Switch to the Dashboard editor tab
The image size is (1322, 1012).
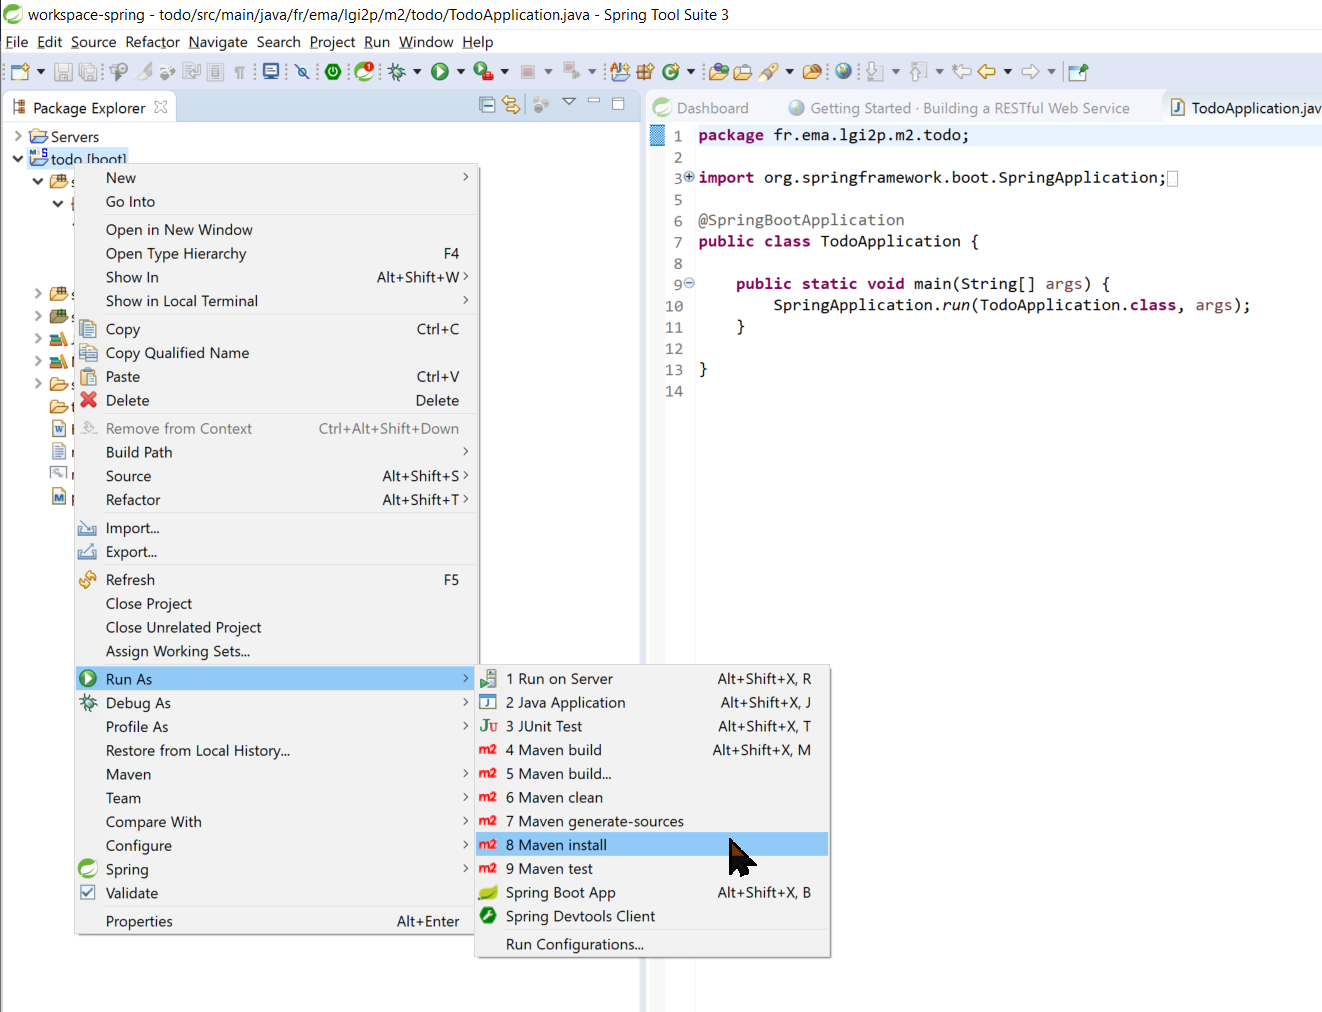pyautogui.click(x=702, y=108)
